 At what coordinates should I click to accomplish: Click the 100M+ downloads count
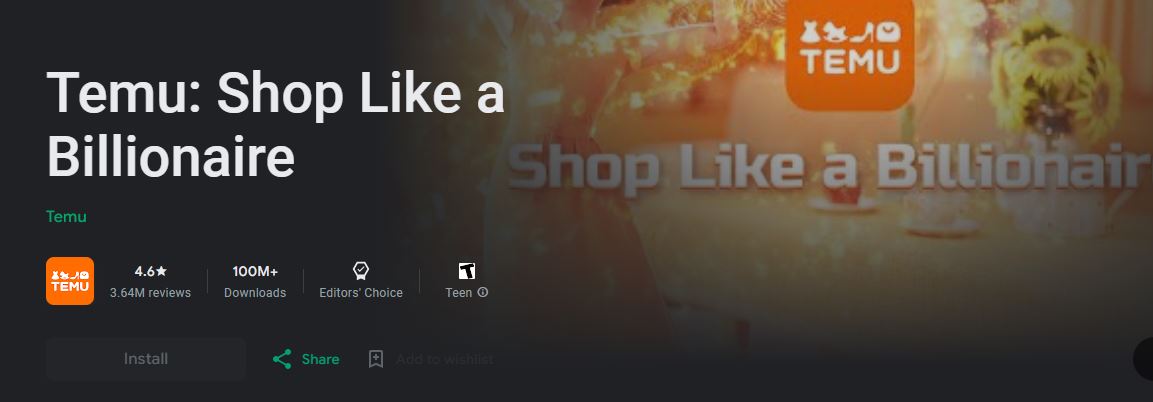coord(255,271)
